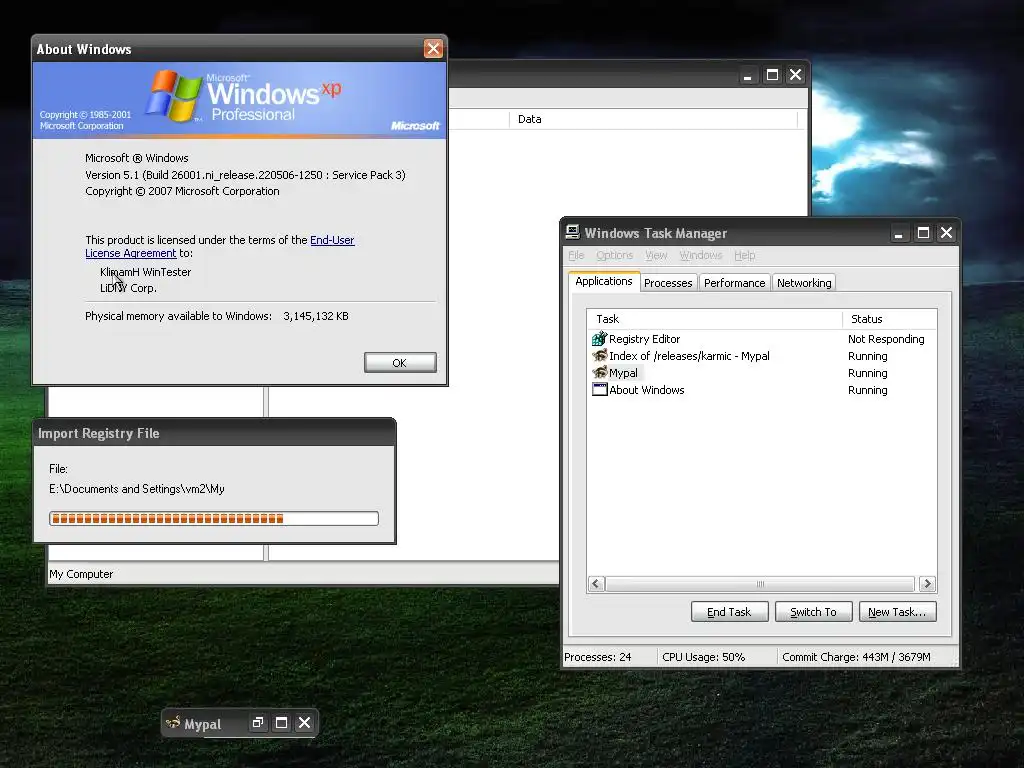Restore the minimized Mypal window
The height and width of the screenshot is (768, 1024).
pyautogui.click(x=258, y=723)
